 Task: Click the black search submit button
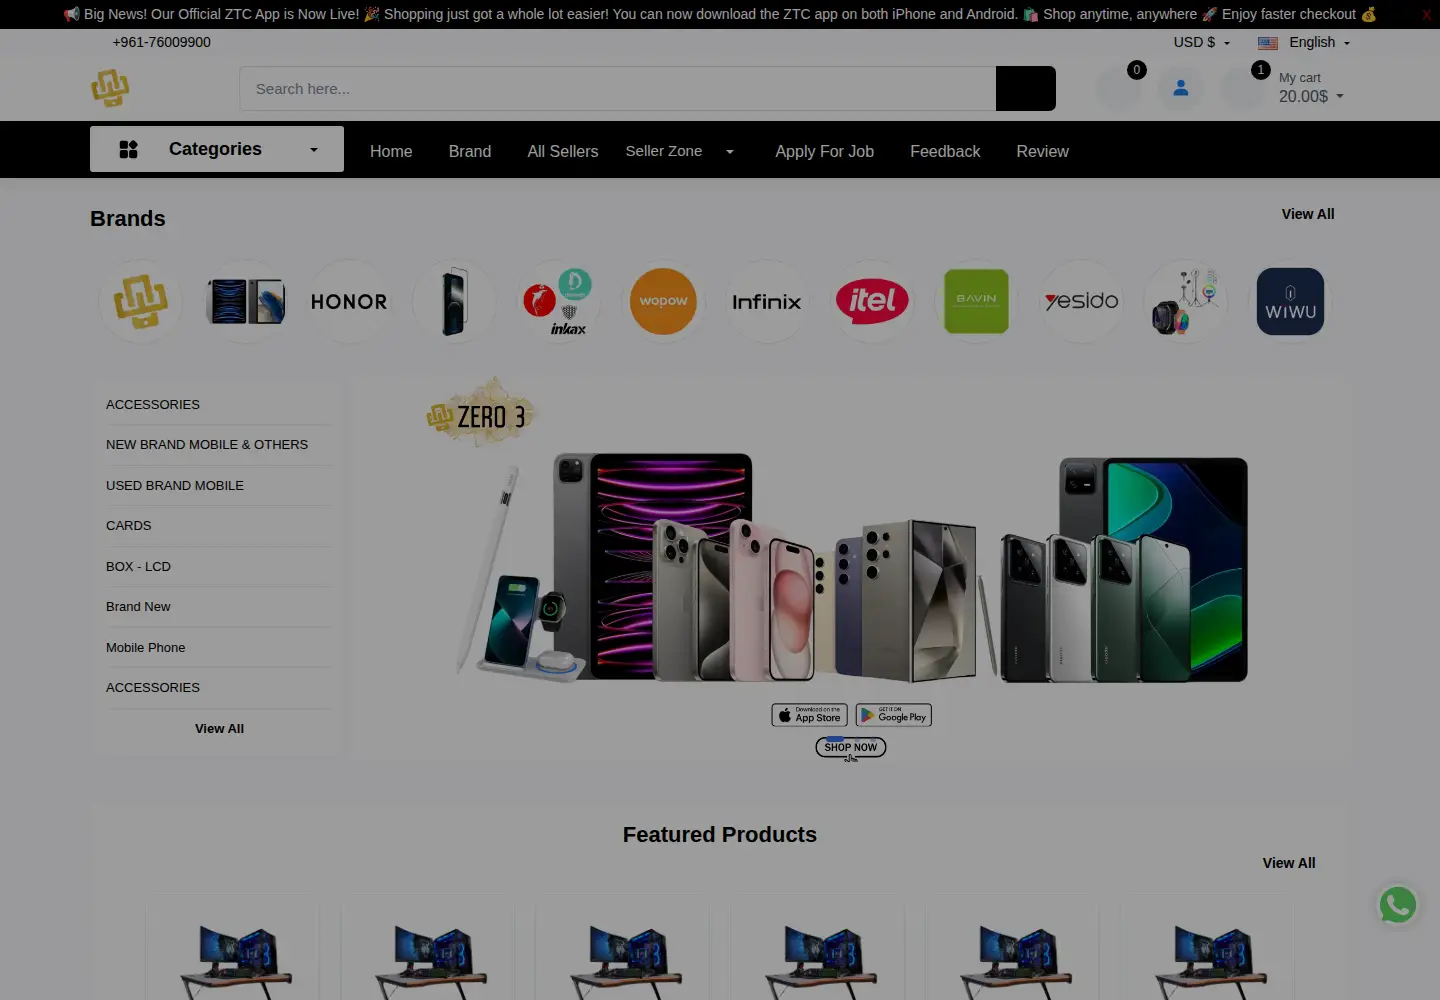click(x=1025, y=88)
